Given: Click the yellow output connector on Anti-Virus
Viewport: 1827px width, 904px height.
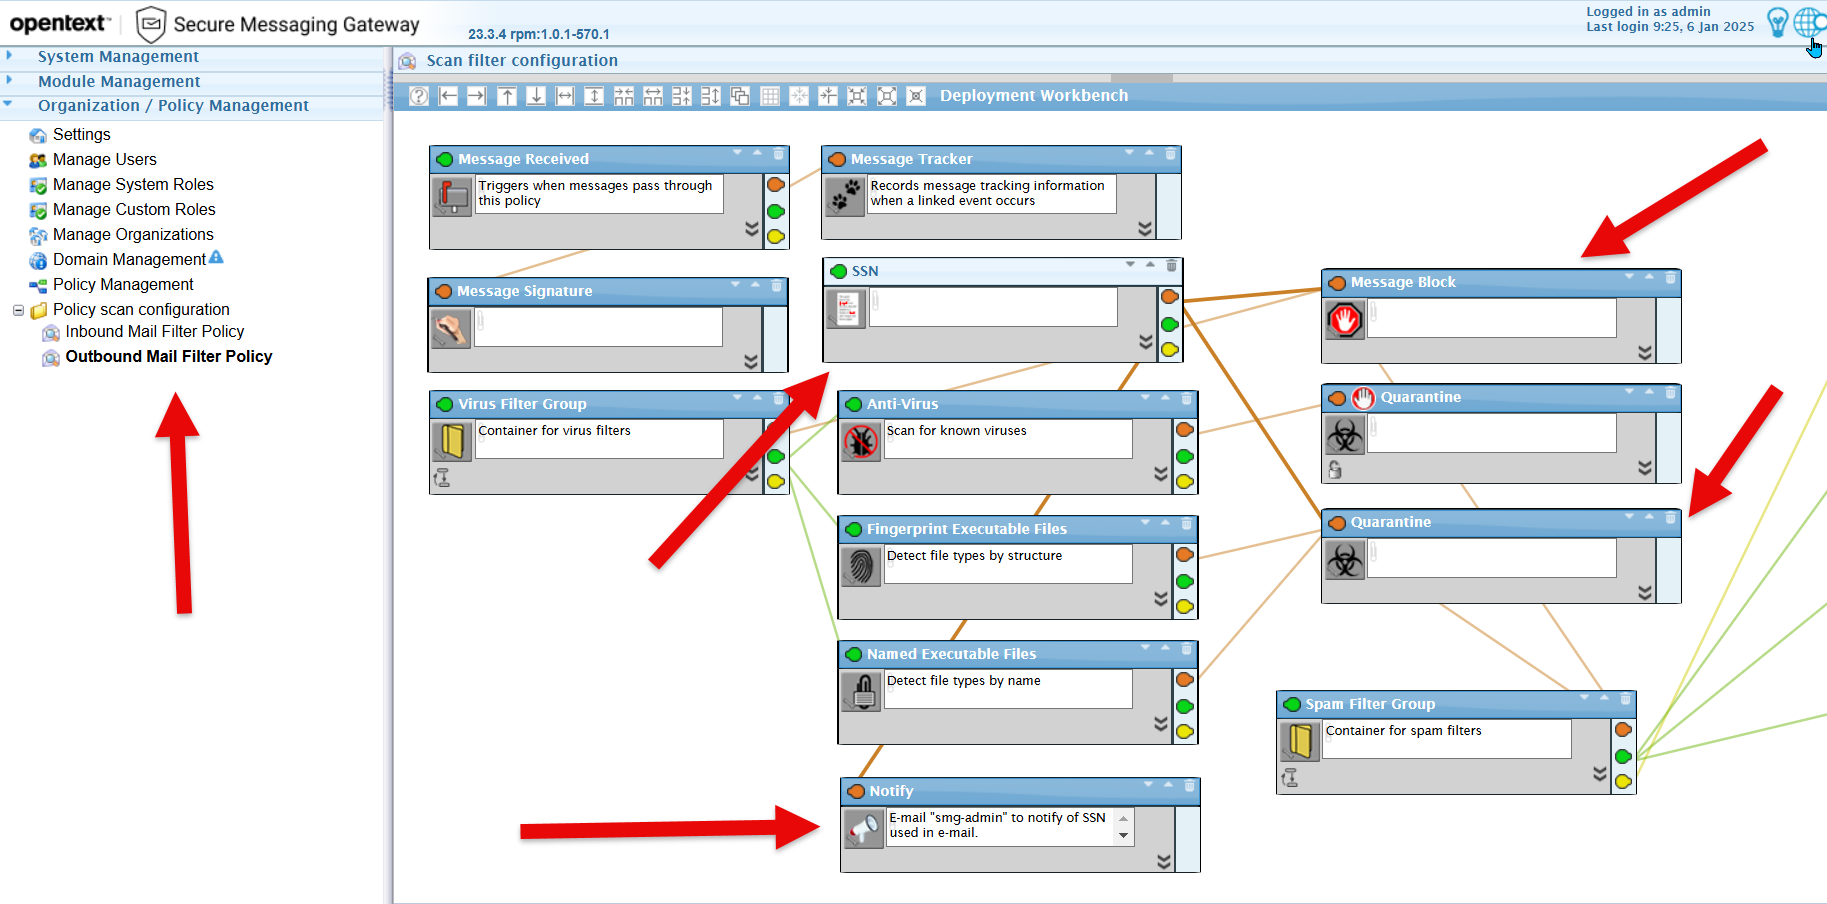Looking at the screenshot, I should (1185, 482).
